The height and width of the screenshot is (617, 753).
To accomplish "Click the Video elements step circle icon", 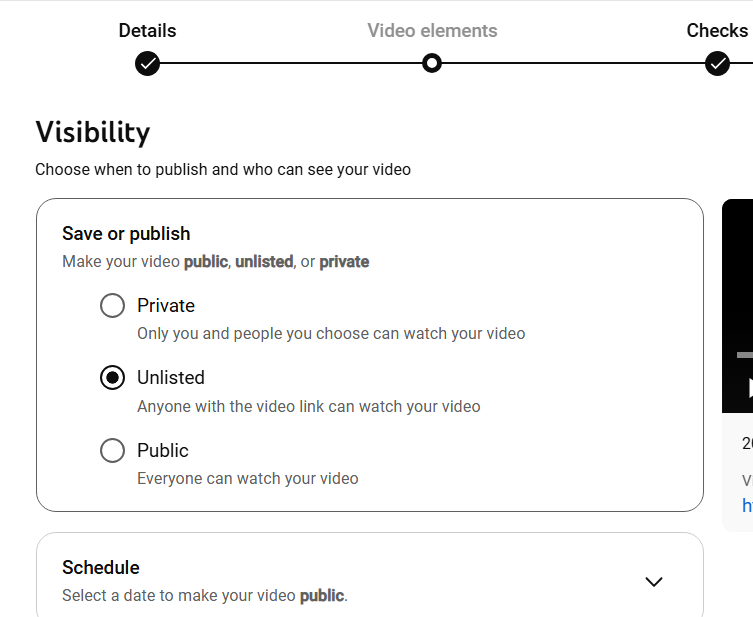I will coord(432,64).
